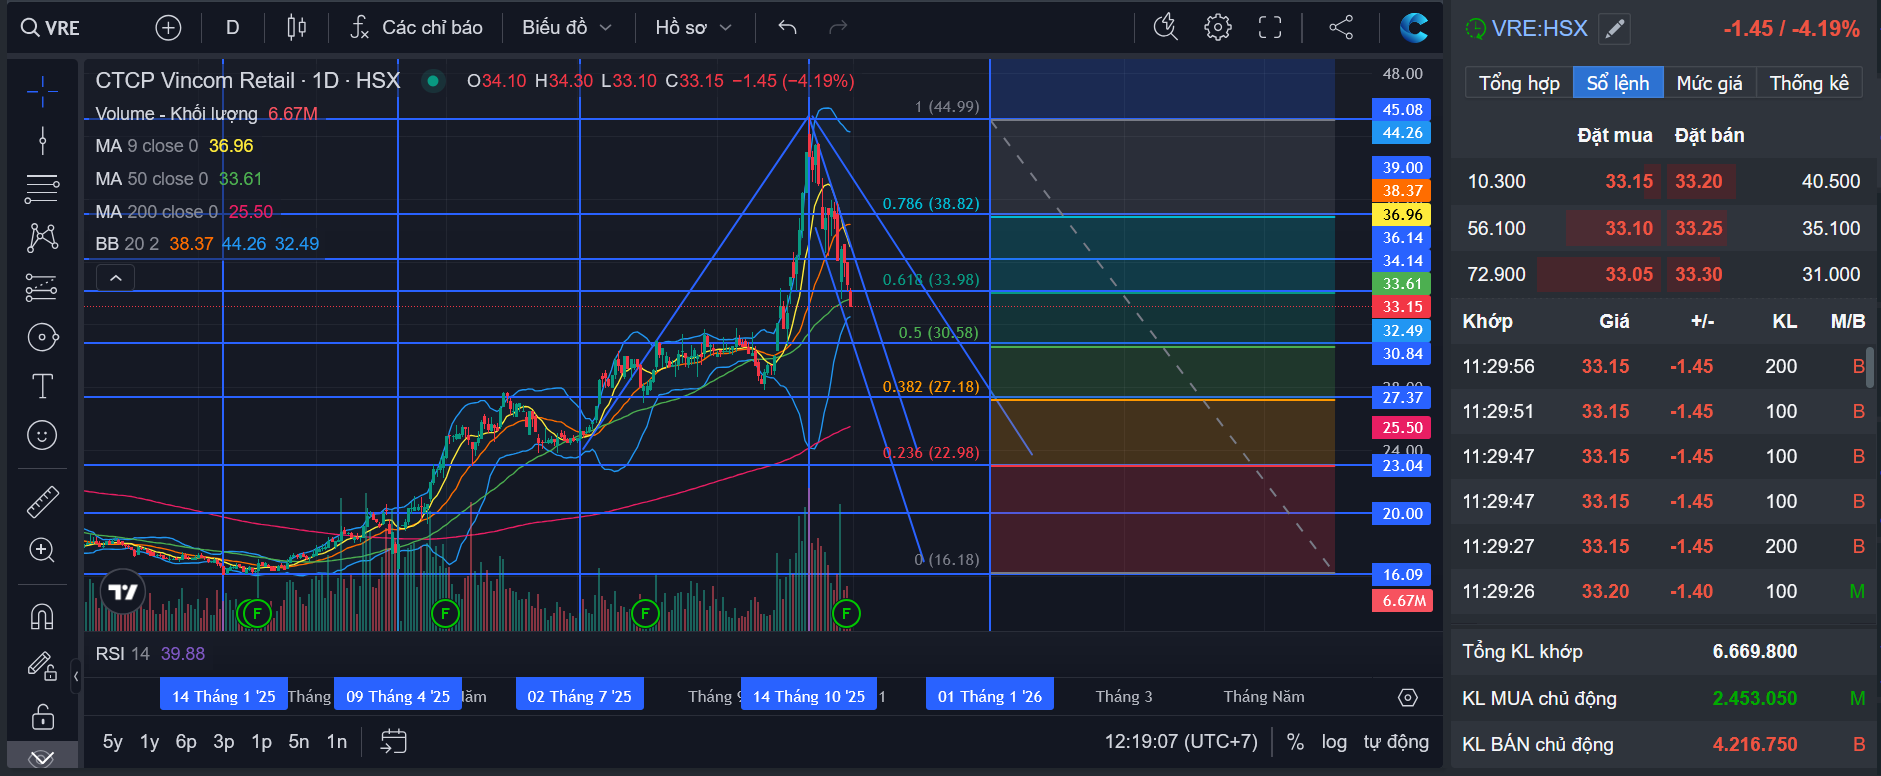Image resolution: width=1881 pixels, height=776 pixels.
Task: Click the MA 200 close indicator legend
Action: [x=184, y=212]
